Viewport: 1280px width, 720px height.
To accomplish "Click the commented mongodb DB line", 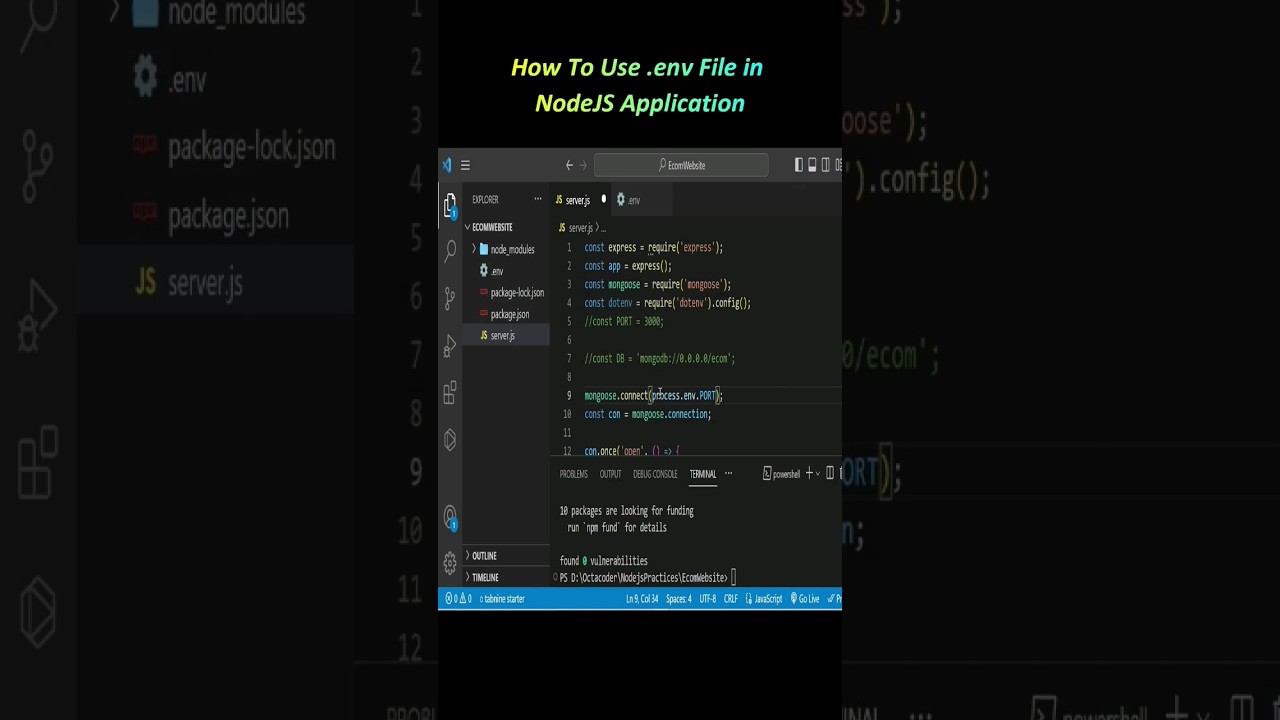I will (660, 359).
